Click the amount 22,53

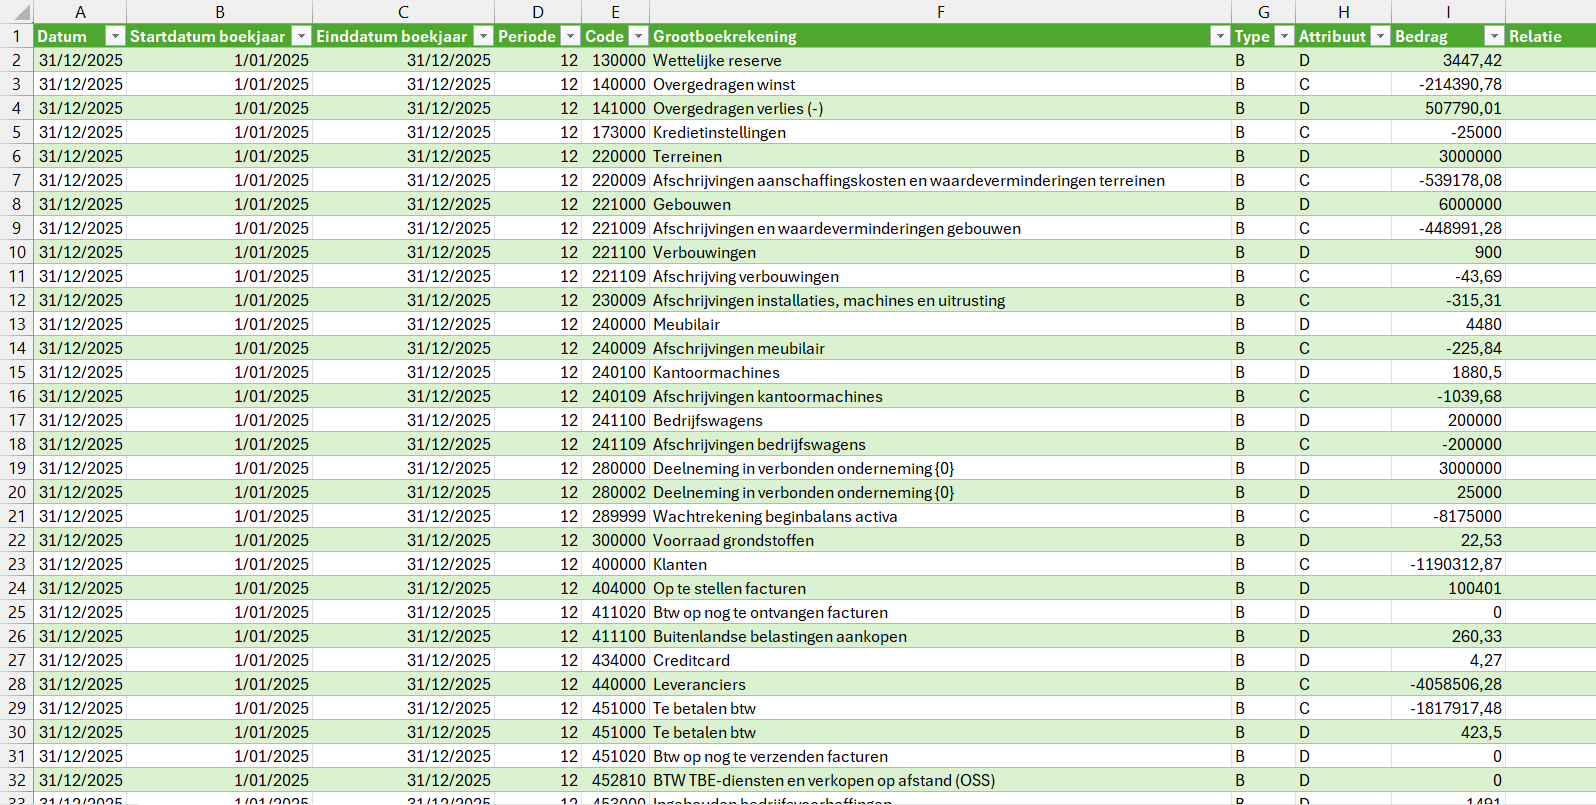click(x=1448, y=540)
